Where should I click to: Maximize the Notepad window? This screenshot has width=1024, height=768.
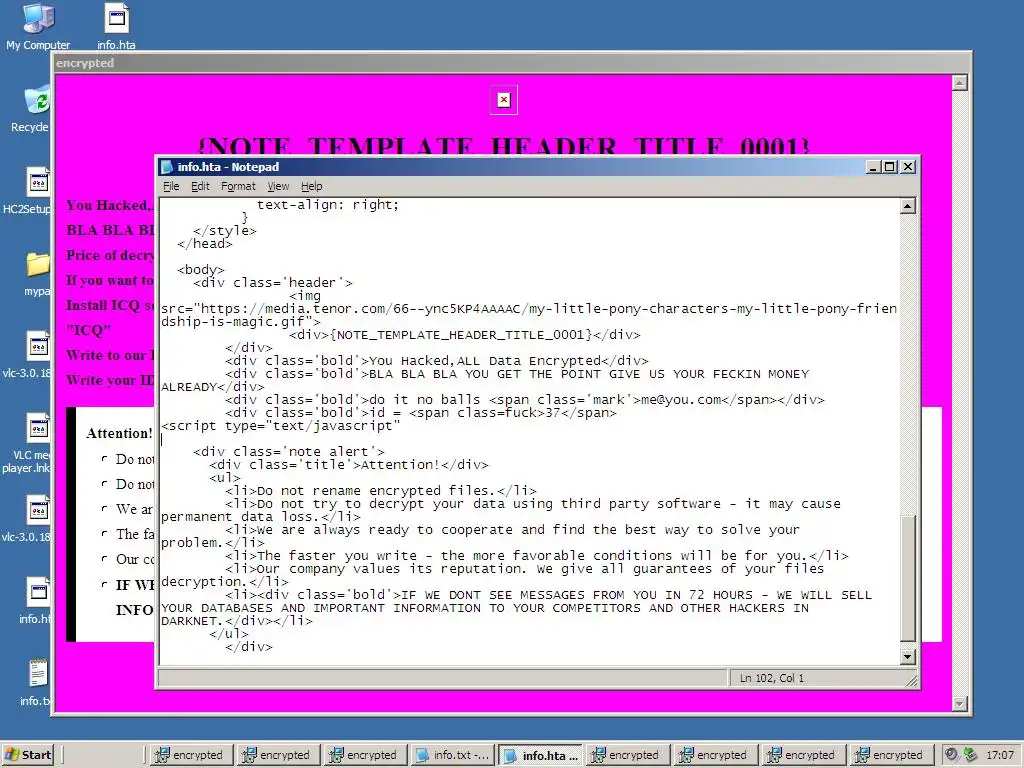(x=889, y=167)
